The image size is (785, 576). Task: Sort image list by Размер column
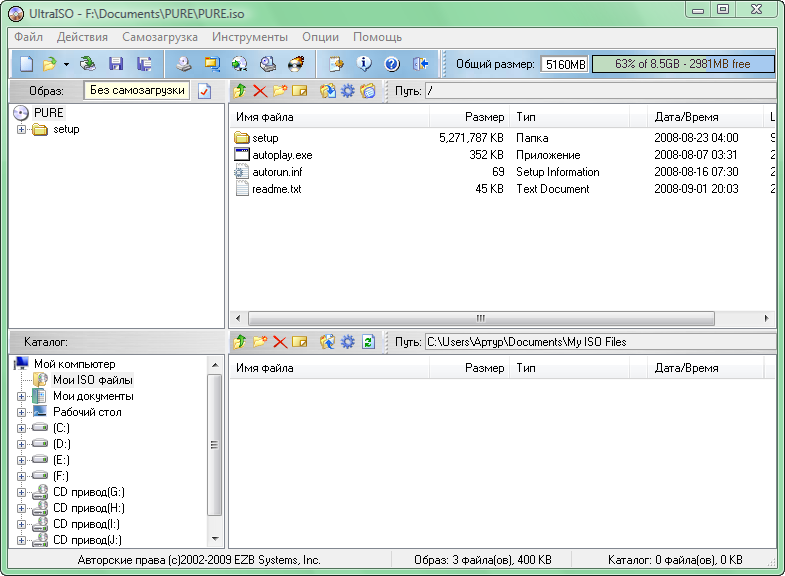tap(469, 117)
